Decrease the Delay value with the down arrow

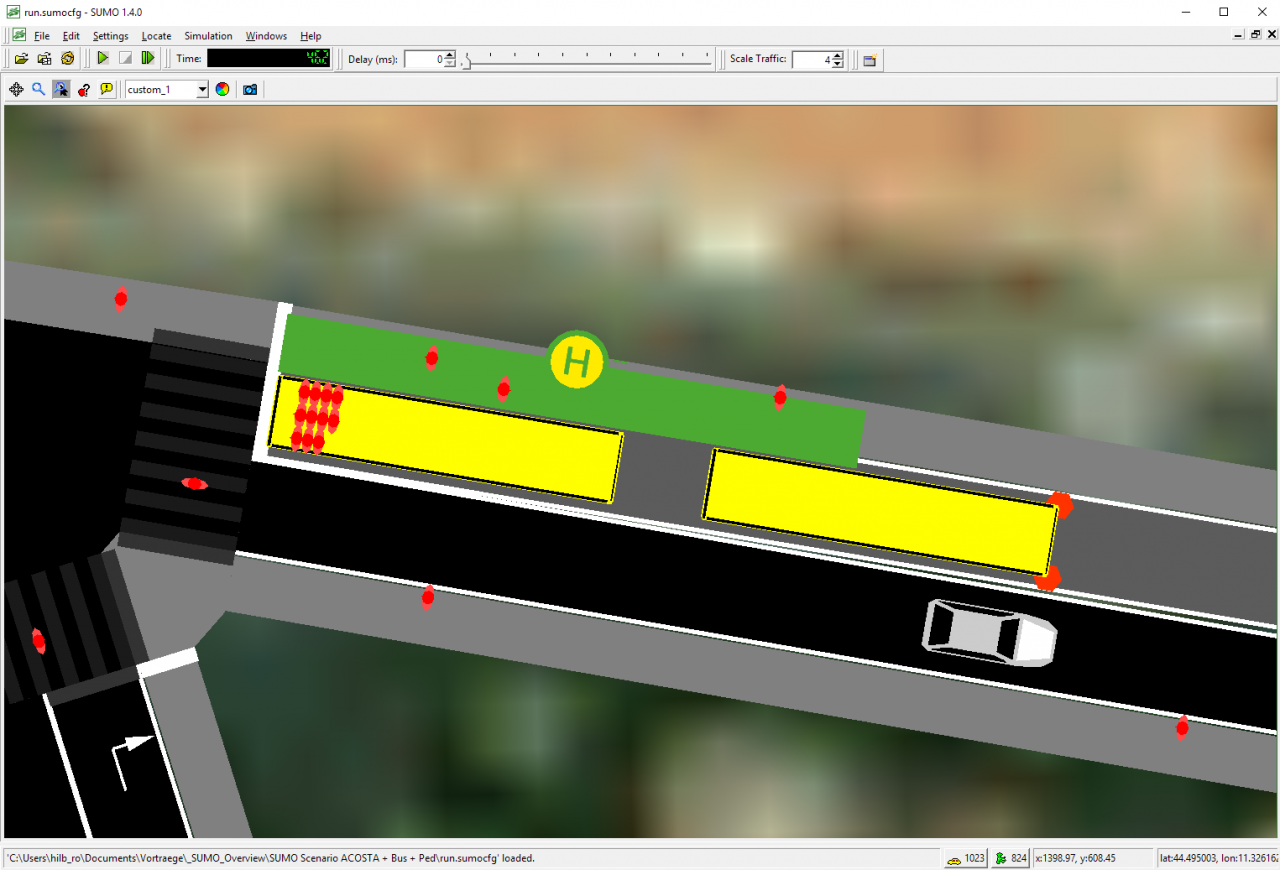click(450, 64)
